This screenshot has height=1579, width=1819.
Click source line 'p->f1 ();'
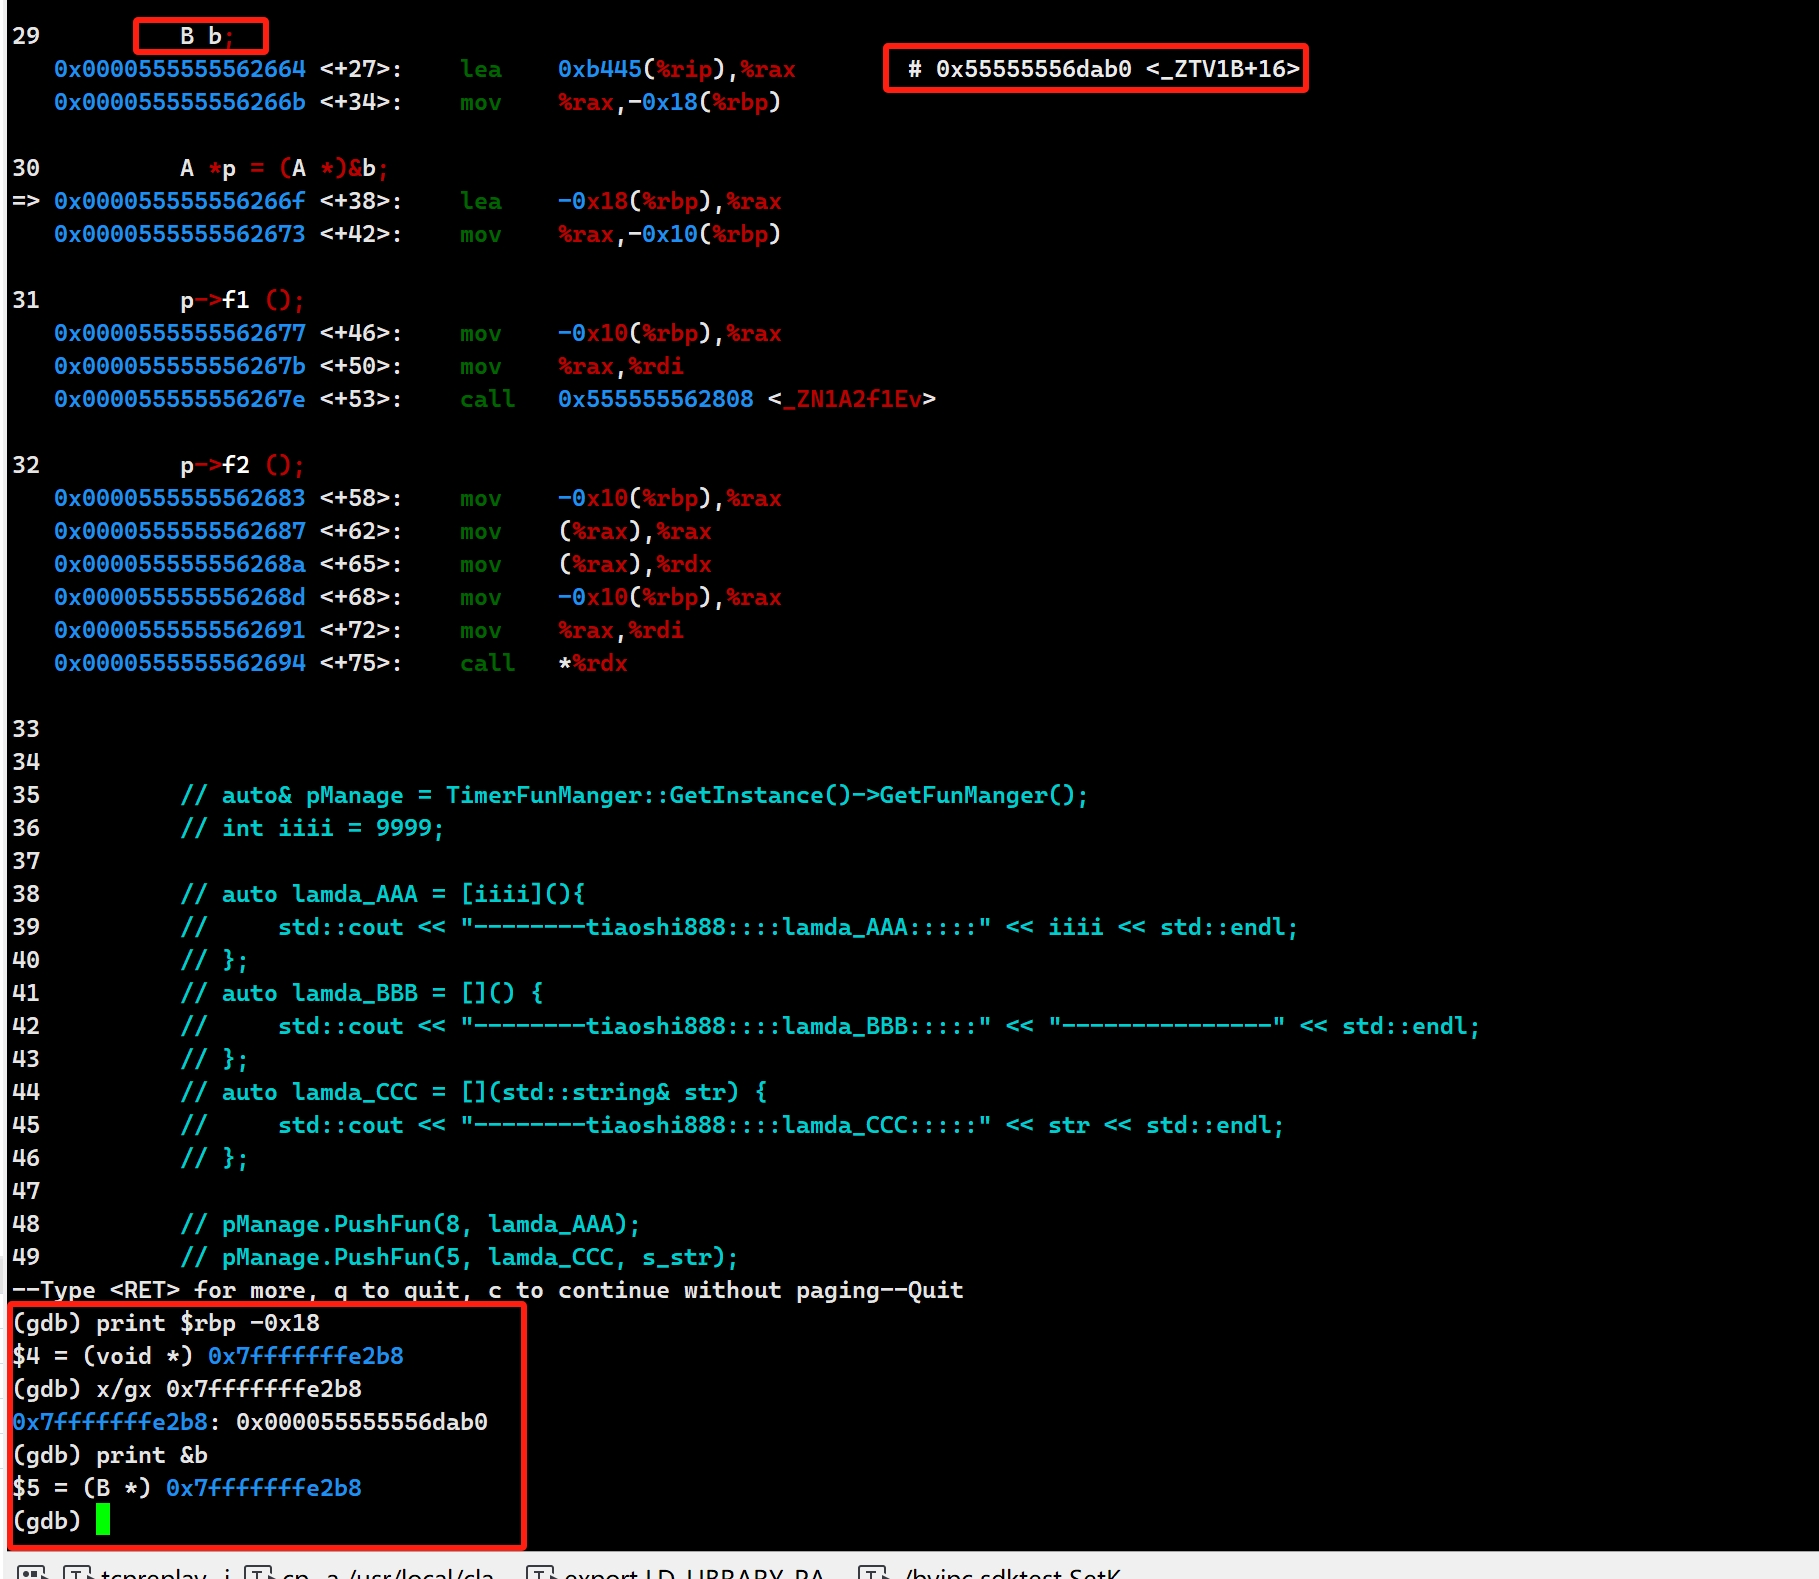tap(241, 300)
